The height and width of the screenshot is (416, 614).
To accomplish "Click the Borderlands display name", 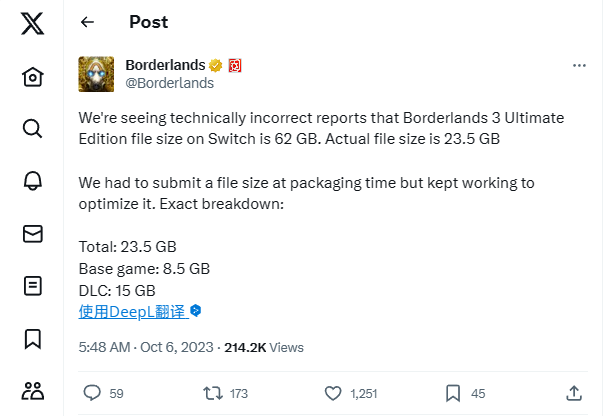I will (165, 65).
